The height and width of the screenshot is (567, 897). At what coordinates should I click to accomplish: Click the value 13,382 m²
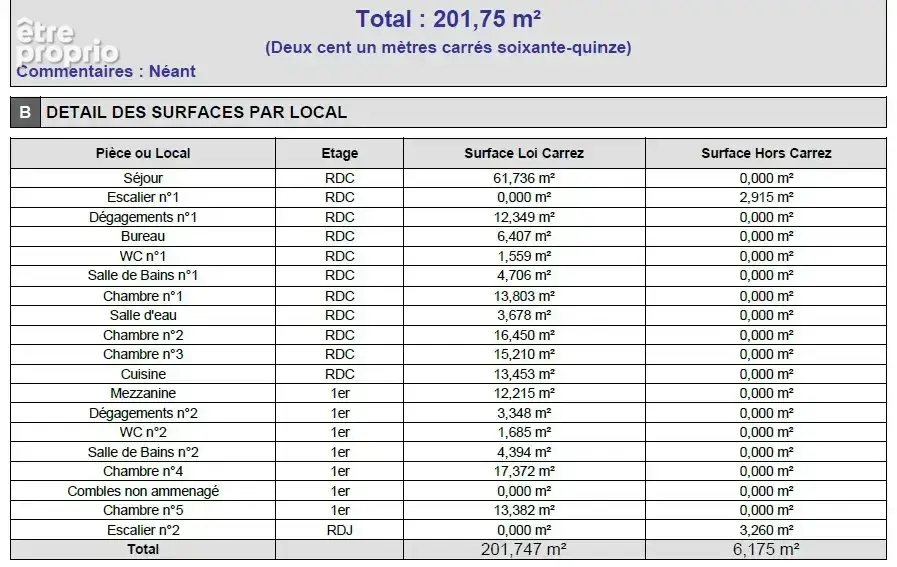pos(524,510)
